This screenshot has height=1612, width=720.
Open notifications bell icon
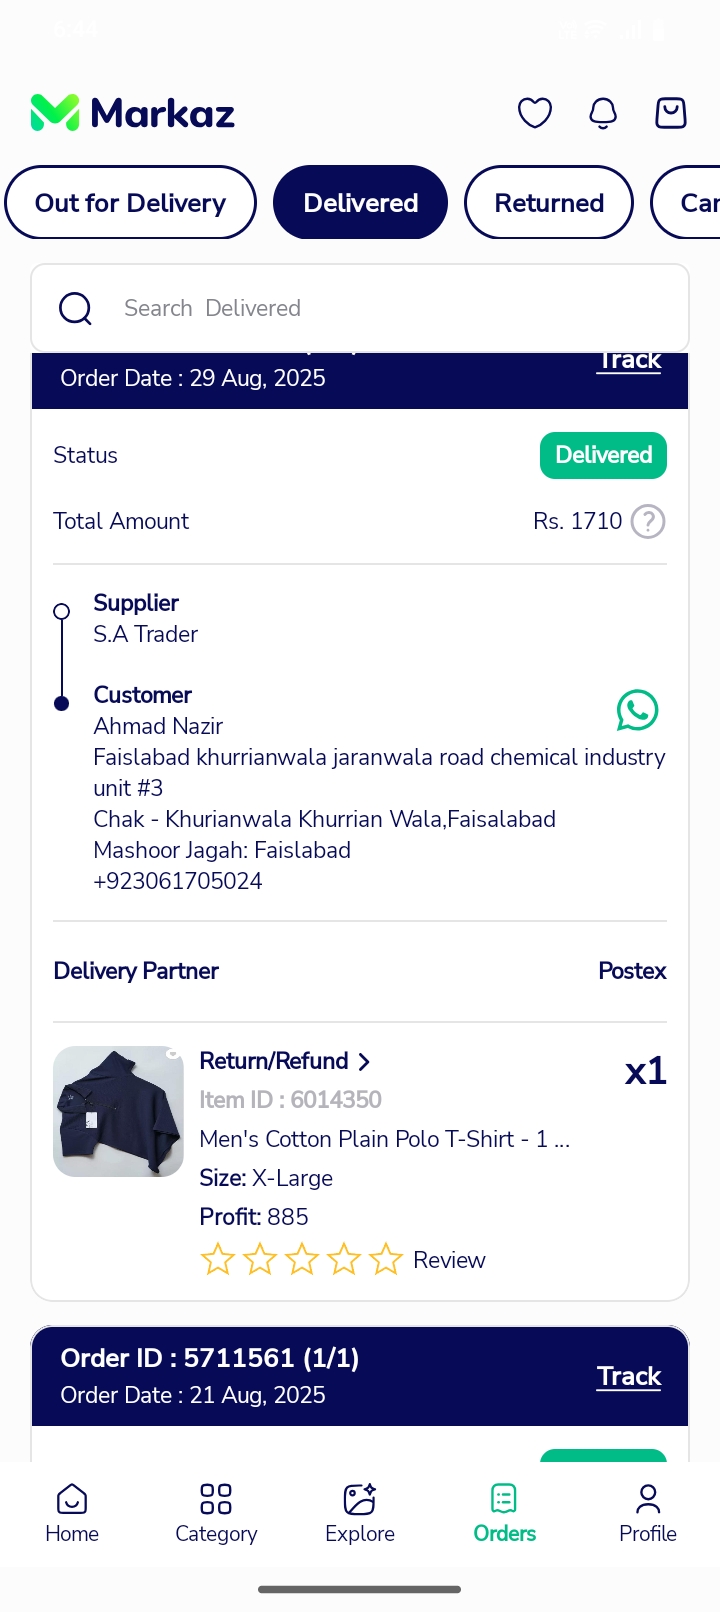pos(603,113)
